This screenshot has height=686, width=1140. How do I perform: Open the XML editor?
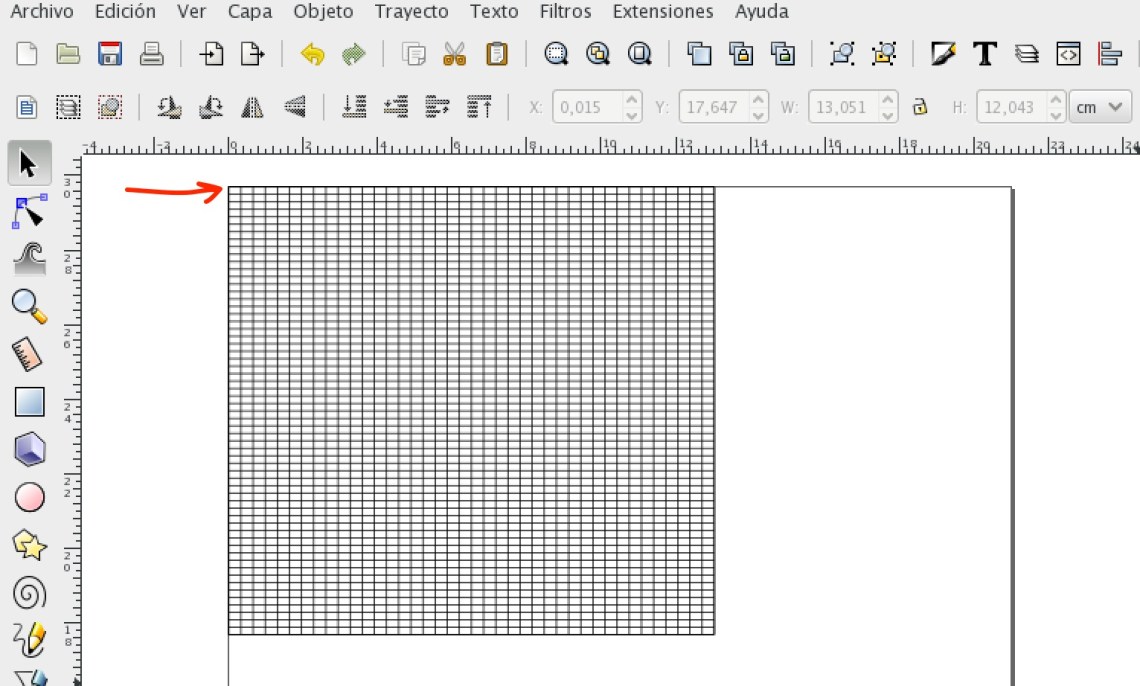pyautogui.click(x=1067, y=53)
